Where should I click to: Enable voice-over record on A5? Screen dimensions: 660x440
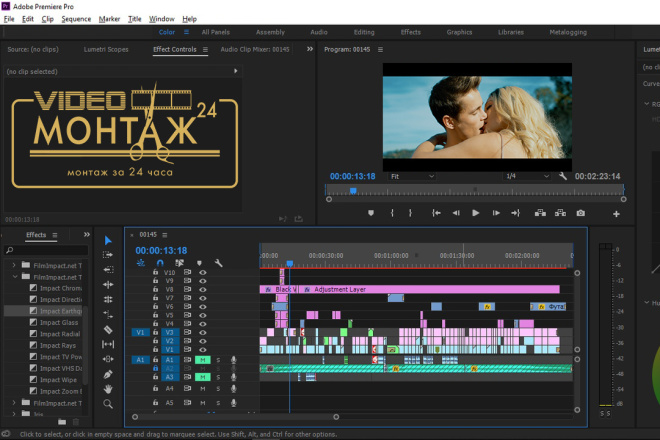[234, 403]
